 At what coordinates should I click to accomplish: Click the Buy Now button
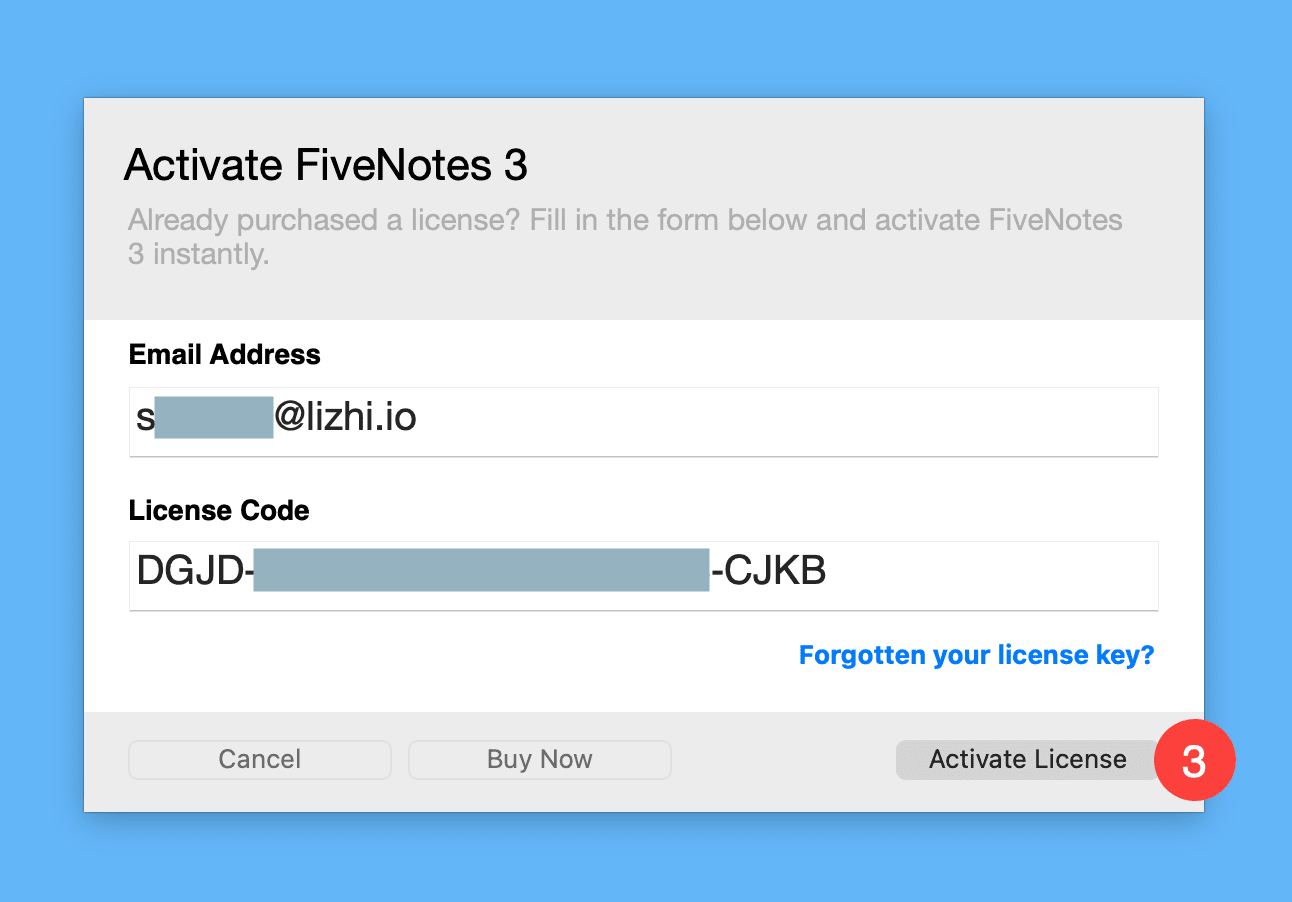(539, 760)
